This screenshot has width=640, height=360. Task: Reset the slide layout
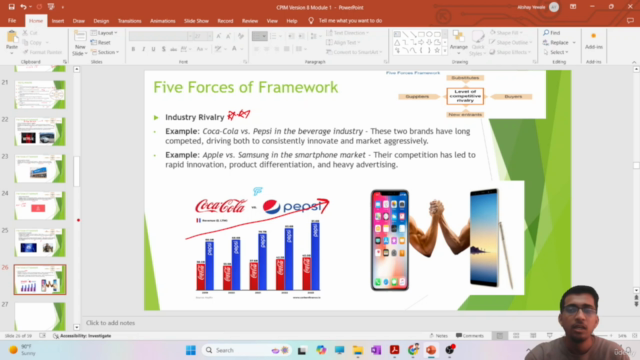tap(101, 42)
